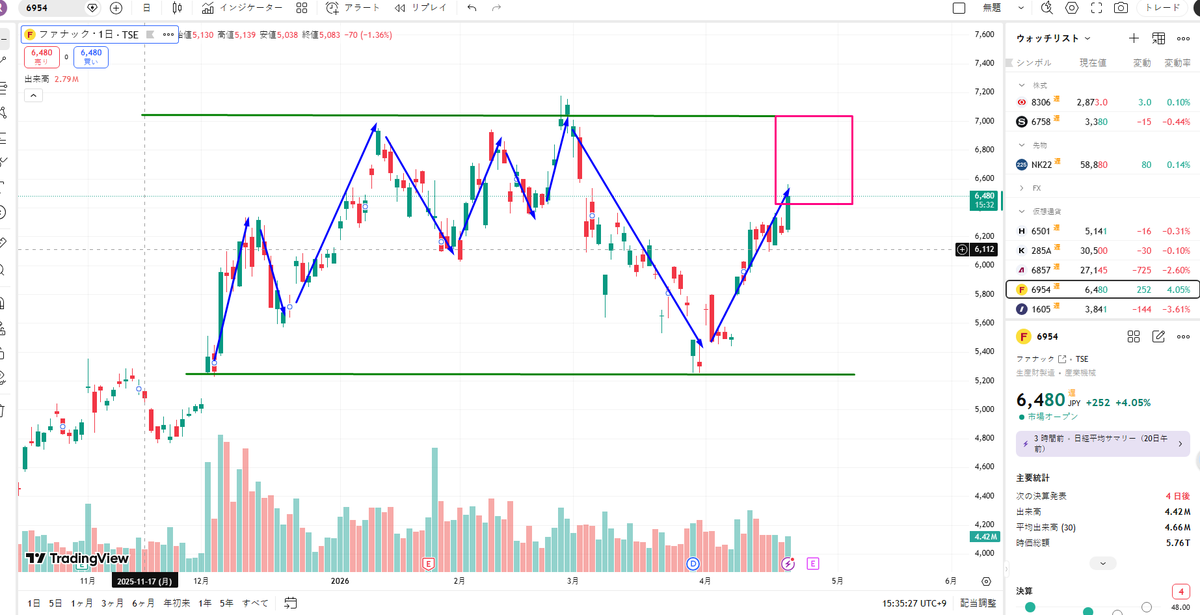Image resolution: width=1200 pixels, height=615 pixels.
Task: Select the 1ヶ月 time range
Action: click(82, 603)
